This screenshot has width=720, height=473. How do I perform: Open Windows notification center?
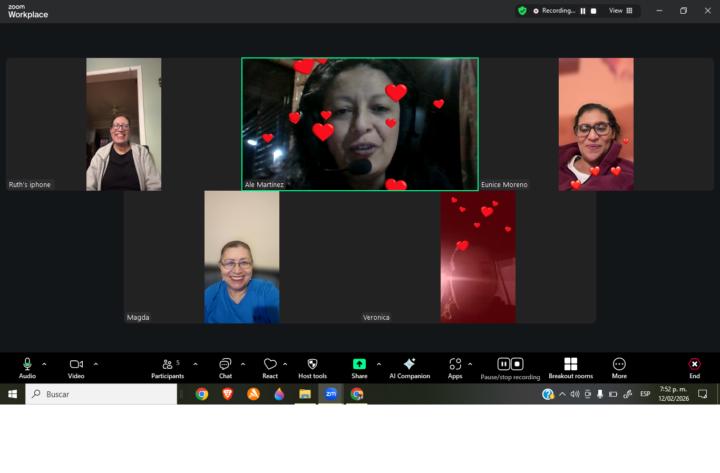pyautogui.click(x=703, y=394)
